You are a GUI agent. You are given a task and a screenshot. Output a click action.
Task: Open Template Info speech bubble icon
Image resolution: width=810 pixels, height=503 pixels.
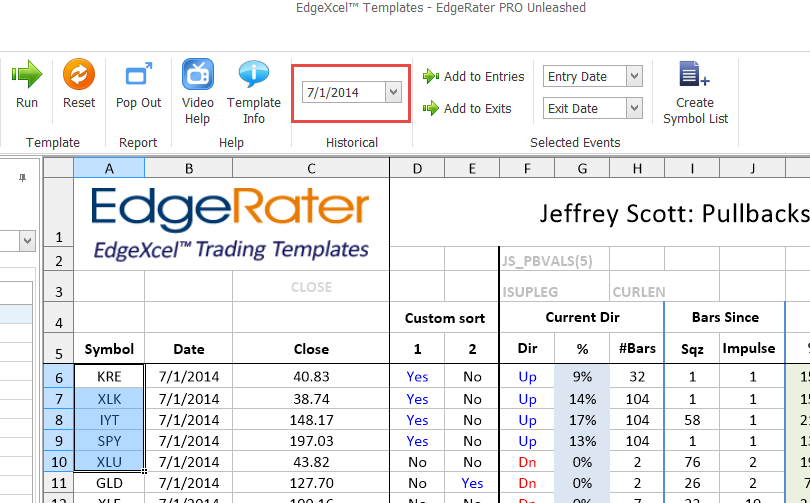coord(254,74)
